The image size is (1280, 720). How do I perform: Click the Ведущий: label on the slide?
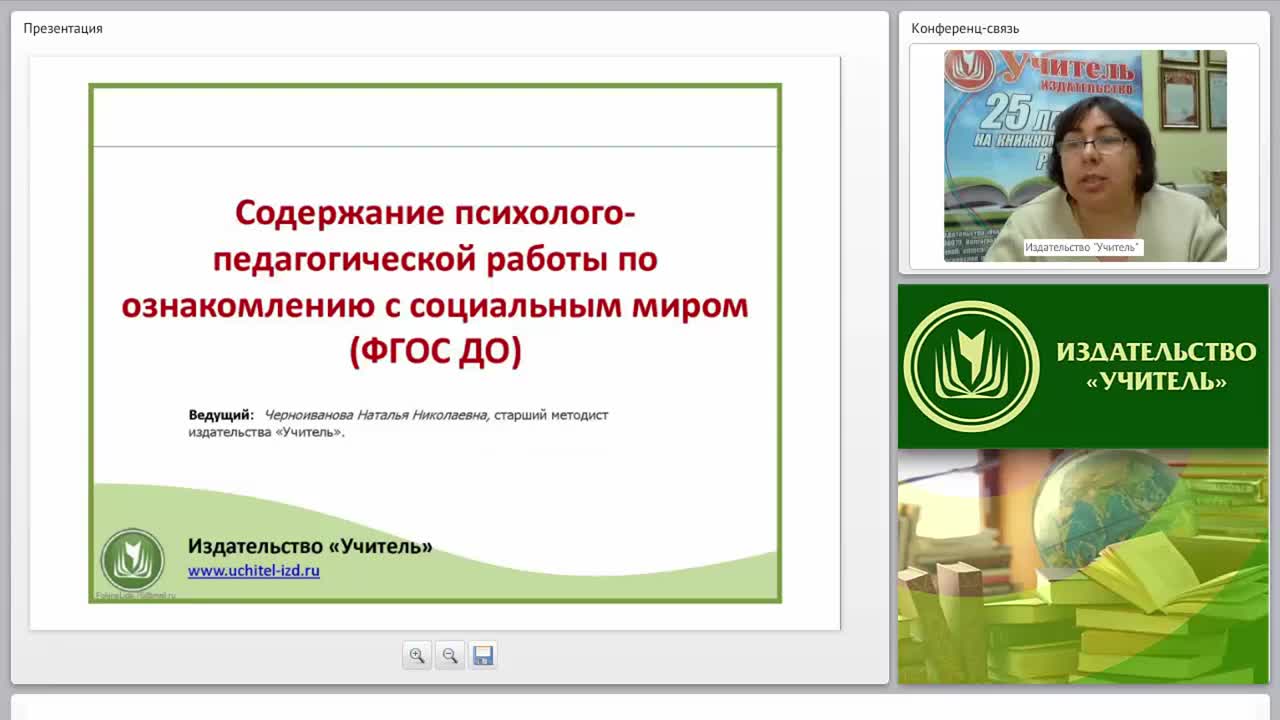221,415
